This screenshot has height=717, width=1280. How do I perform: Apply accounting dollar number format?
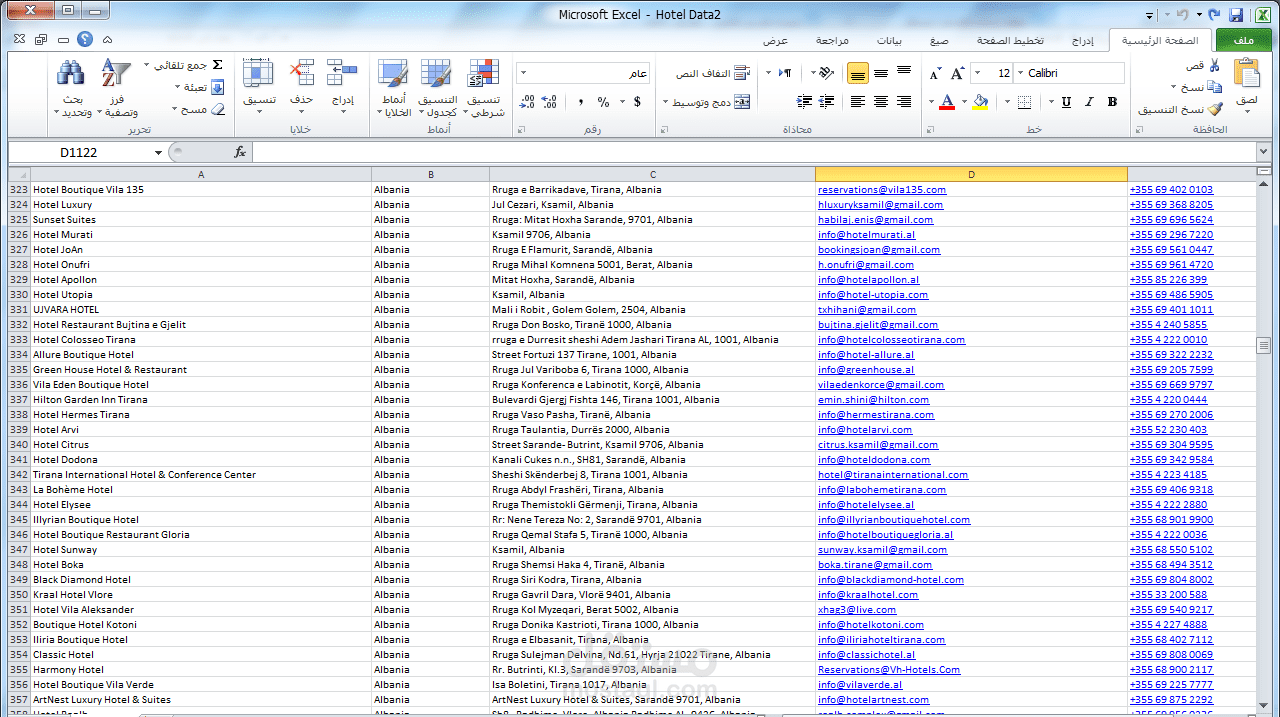637,102
